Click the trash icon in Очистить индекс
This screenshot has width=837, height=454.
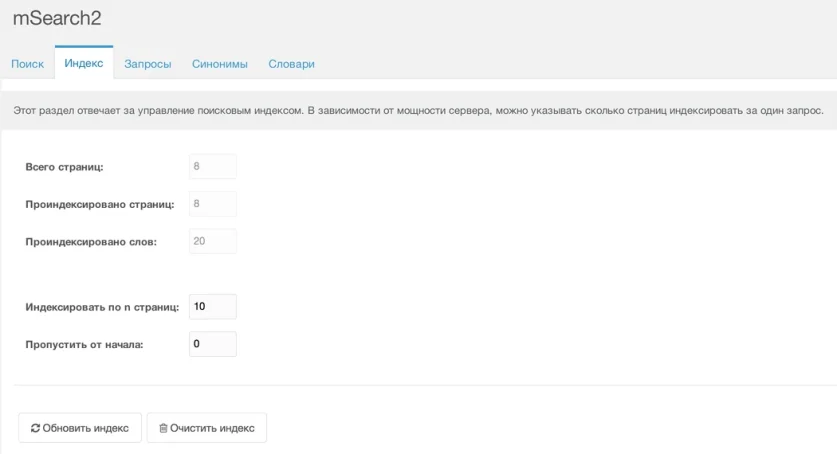click(x=163, y=429)
